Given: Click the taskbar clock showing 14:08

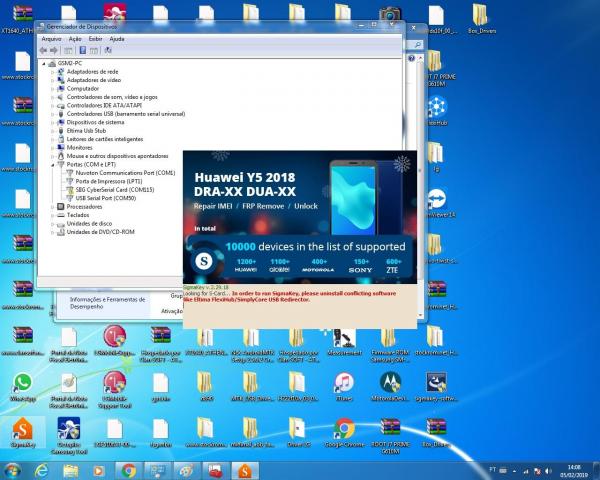Looking at the screenshot, I should pyautogui.click(x=574, y=471).
